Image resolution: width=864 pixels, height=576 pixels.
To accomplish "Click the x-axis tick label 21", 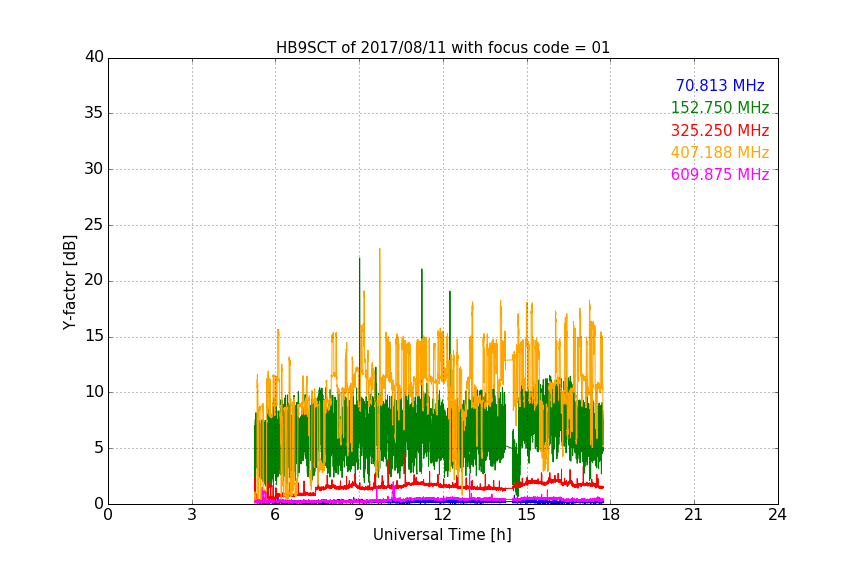I will 694,515.
